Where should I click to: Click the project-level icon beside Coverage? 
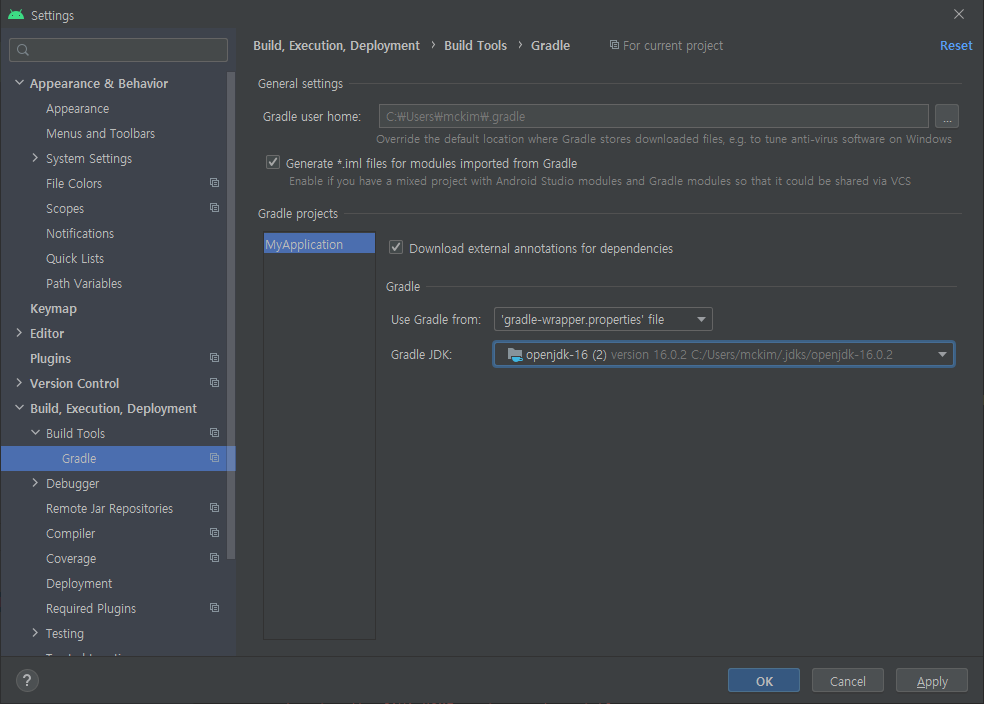coord(215,558)
